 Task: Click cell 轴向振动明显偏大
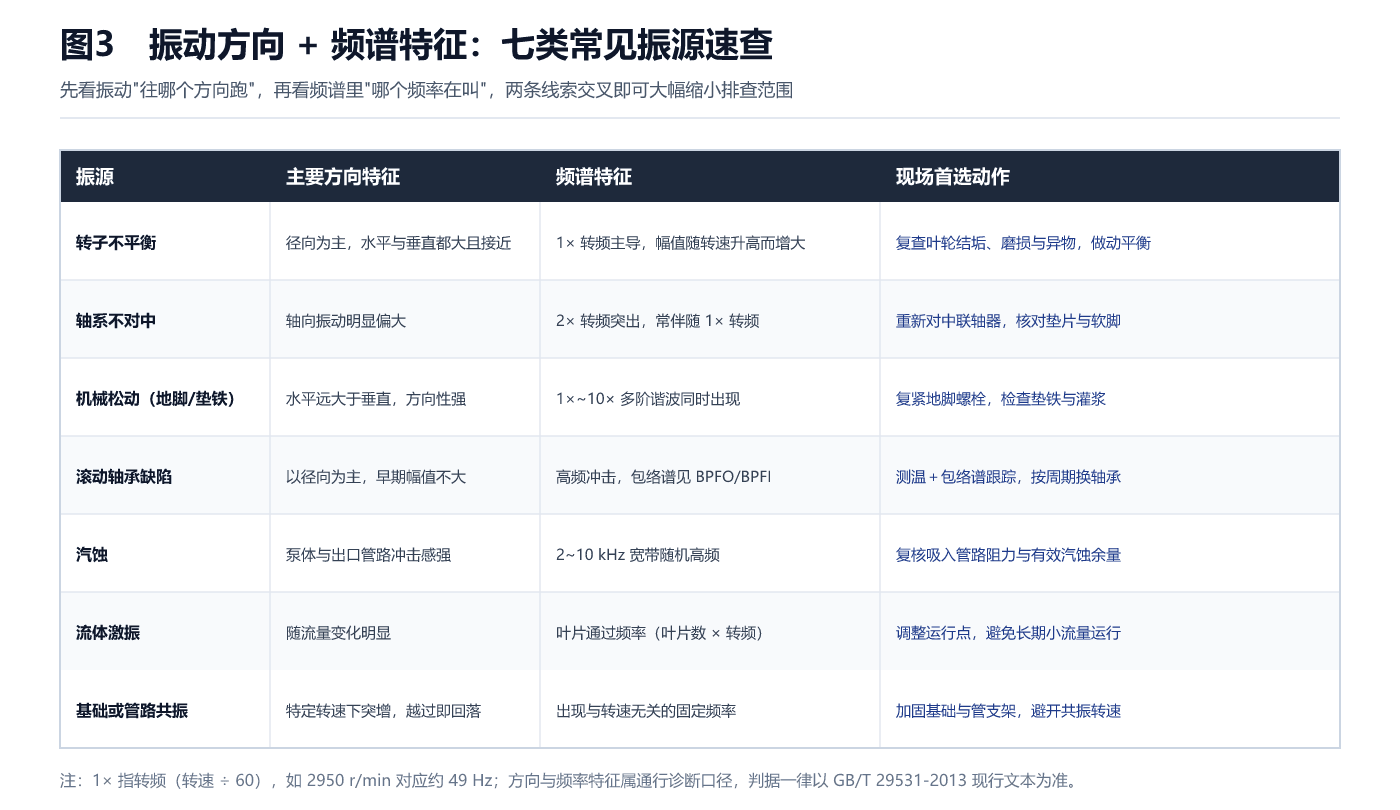click(x=346, y=321)
